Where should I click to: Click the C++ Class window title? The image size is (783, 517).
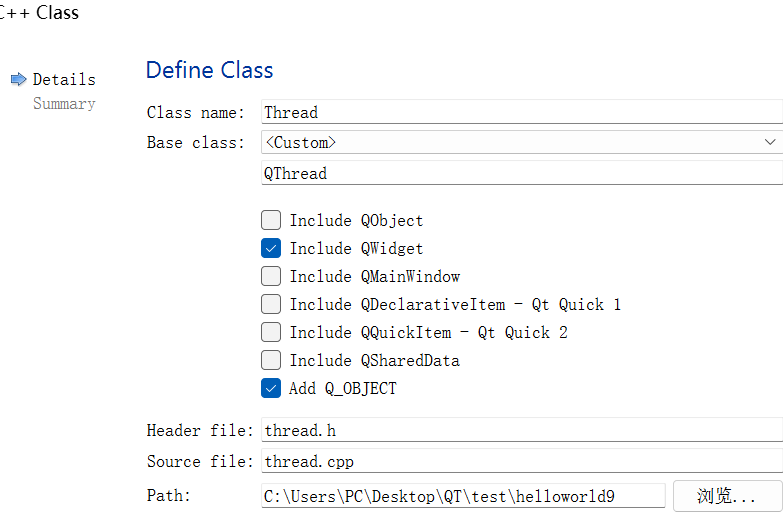(x=39, y=12)
